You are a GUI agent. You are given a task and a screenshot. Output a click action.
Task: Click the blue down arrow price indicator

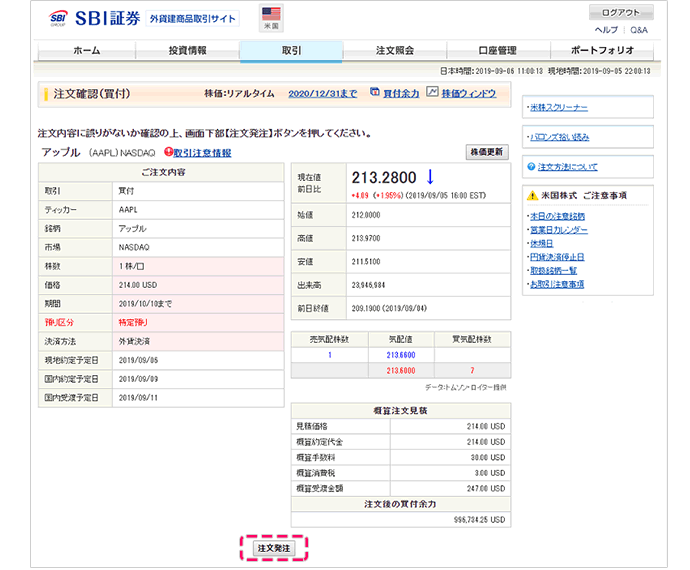[x=430, y=177]
